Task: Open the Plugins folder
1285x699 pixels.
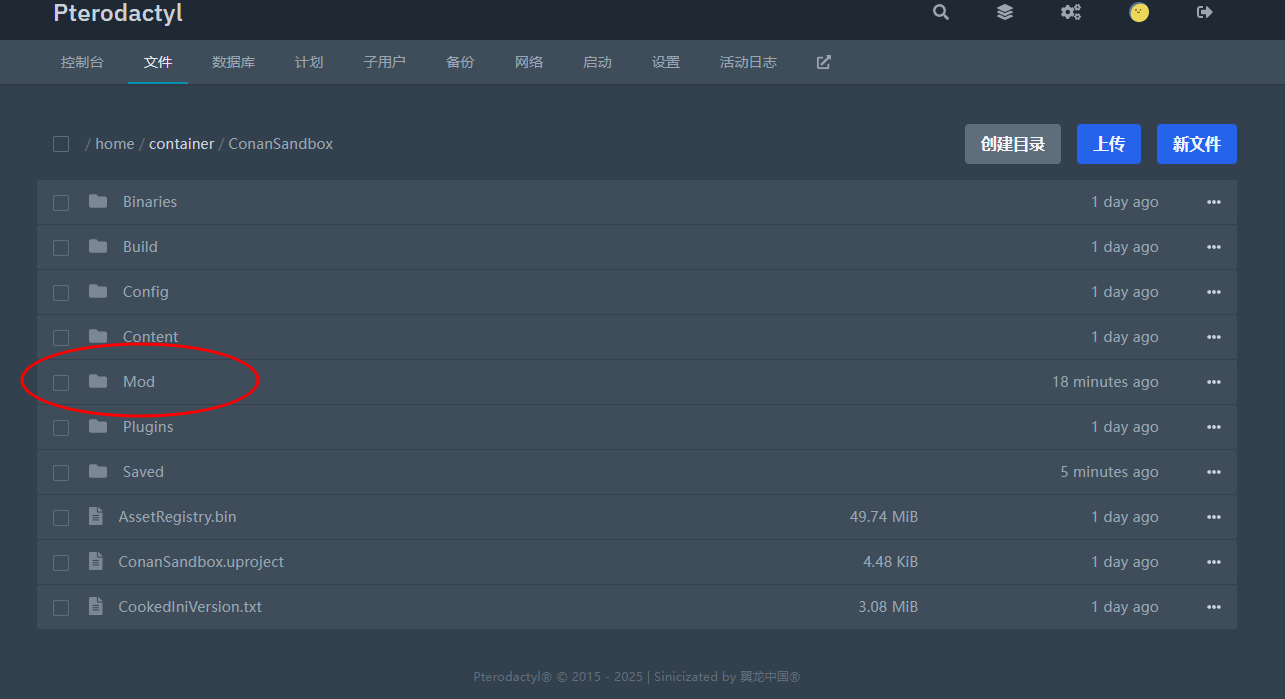Action: [x=148, y=427]
